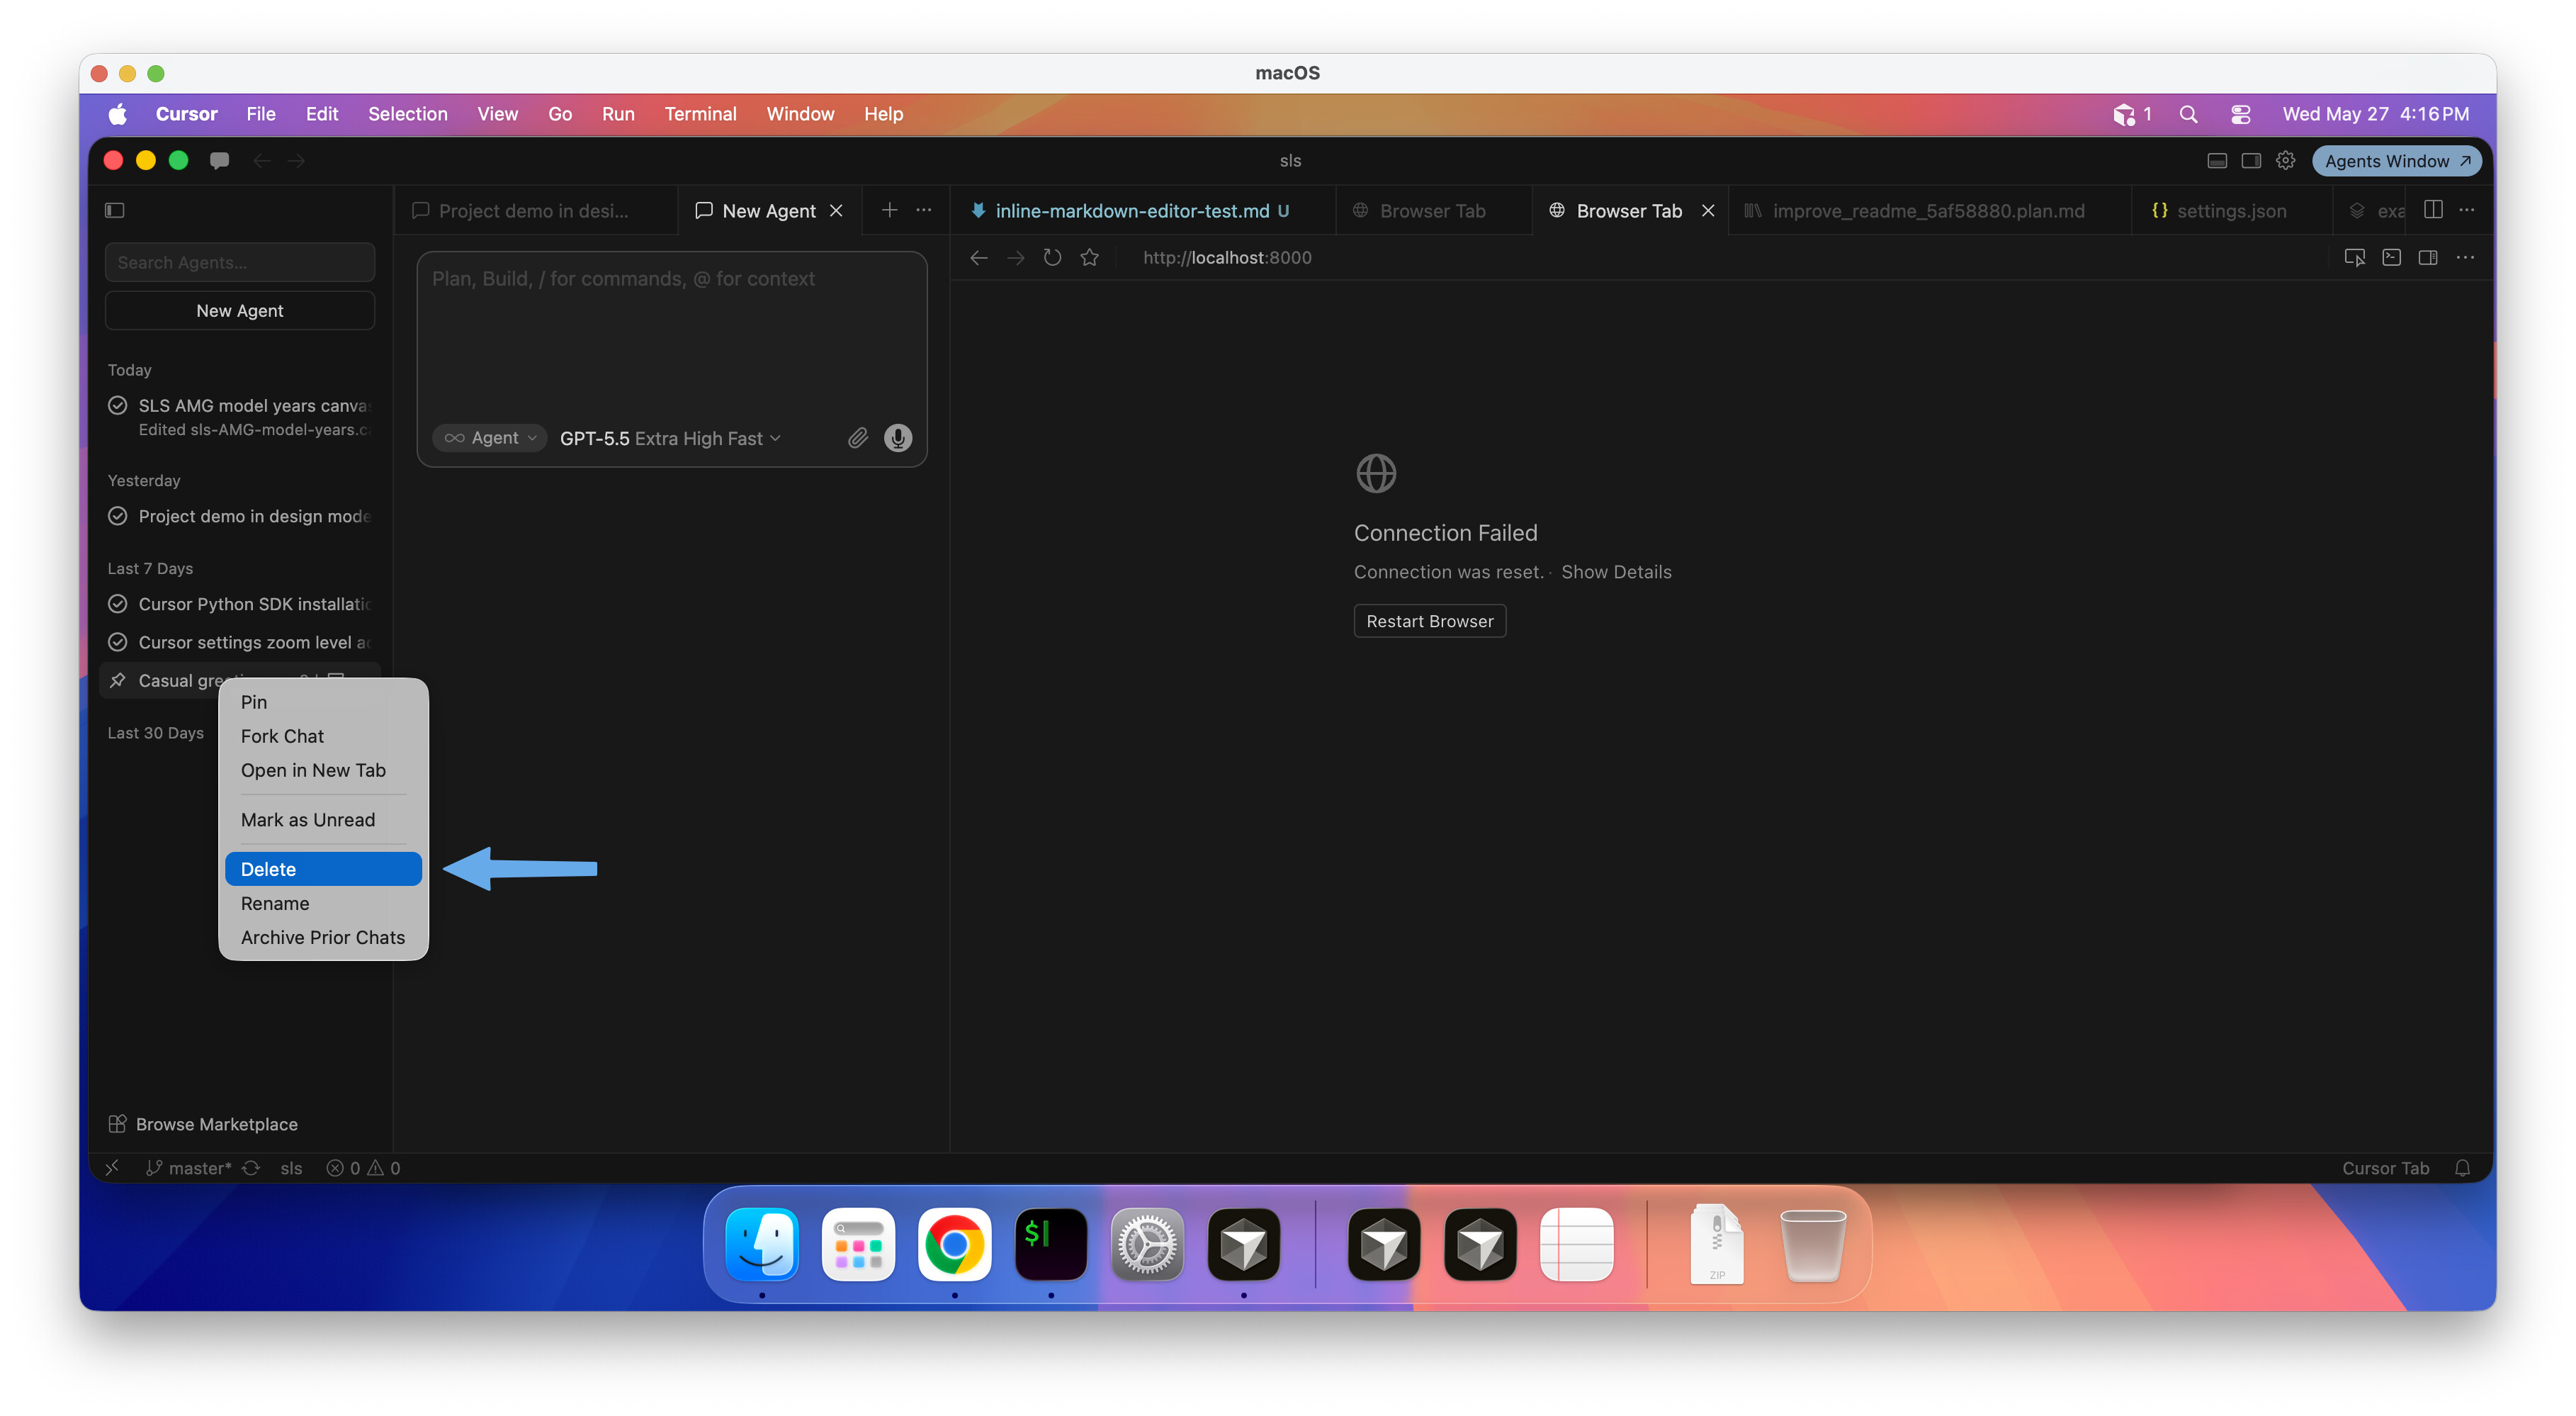Activate the browser element selector icon
The width and height of the screenshot is (2576, 1416).
pyautogui.click(x=2354, y=258)
